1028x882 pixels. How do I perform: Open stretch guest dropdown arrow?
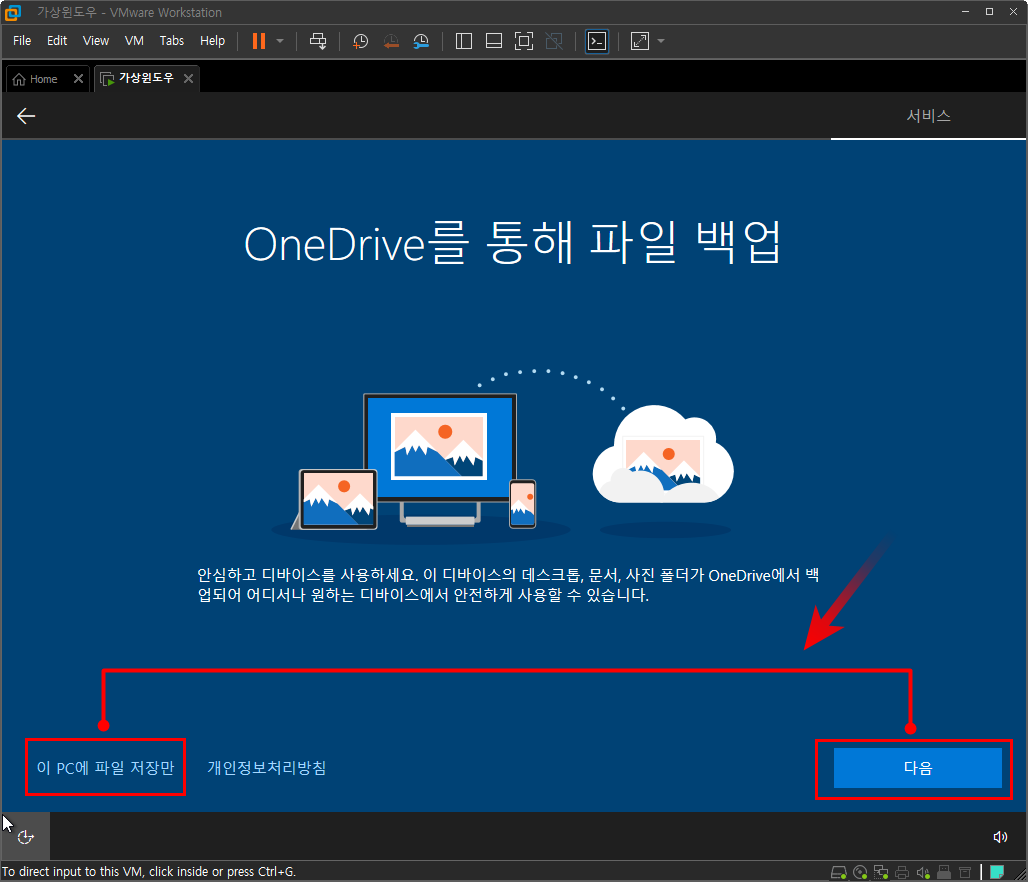[x=661, y=41]
